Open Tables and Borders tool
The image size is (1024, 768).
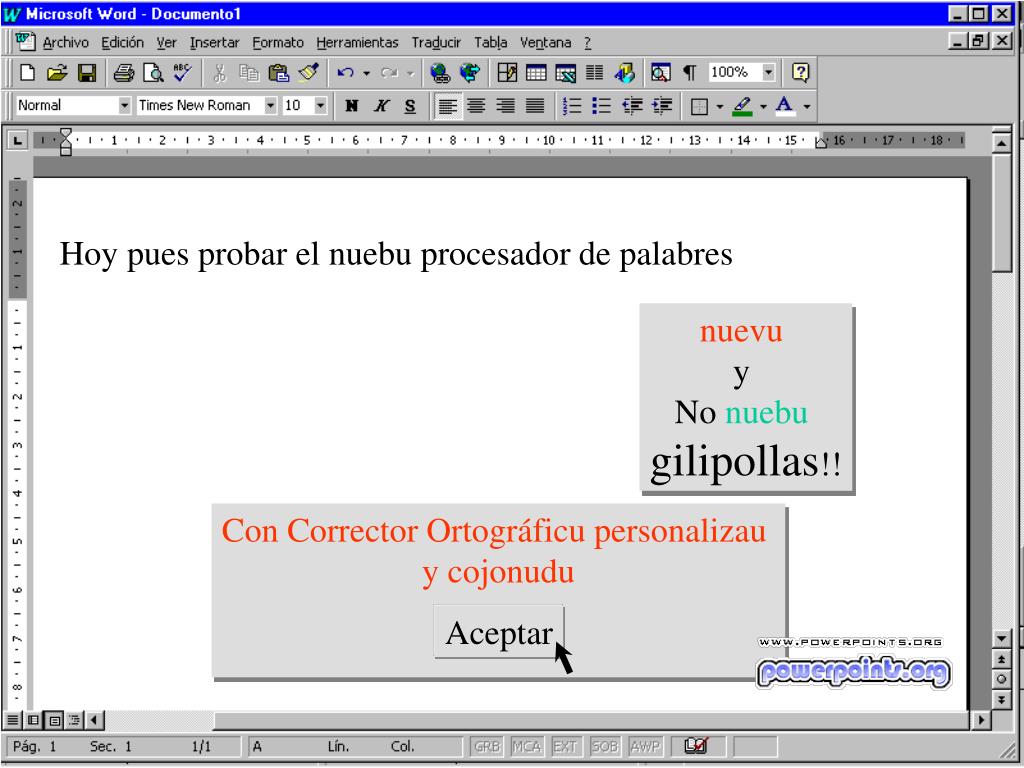(x=507, y=72)
